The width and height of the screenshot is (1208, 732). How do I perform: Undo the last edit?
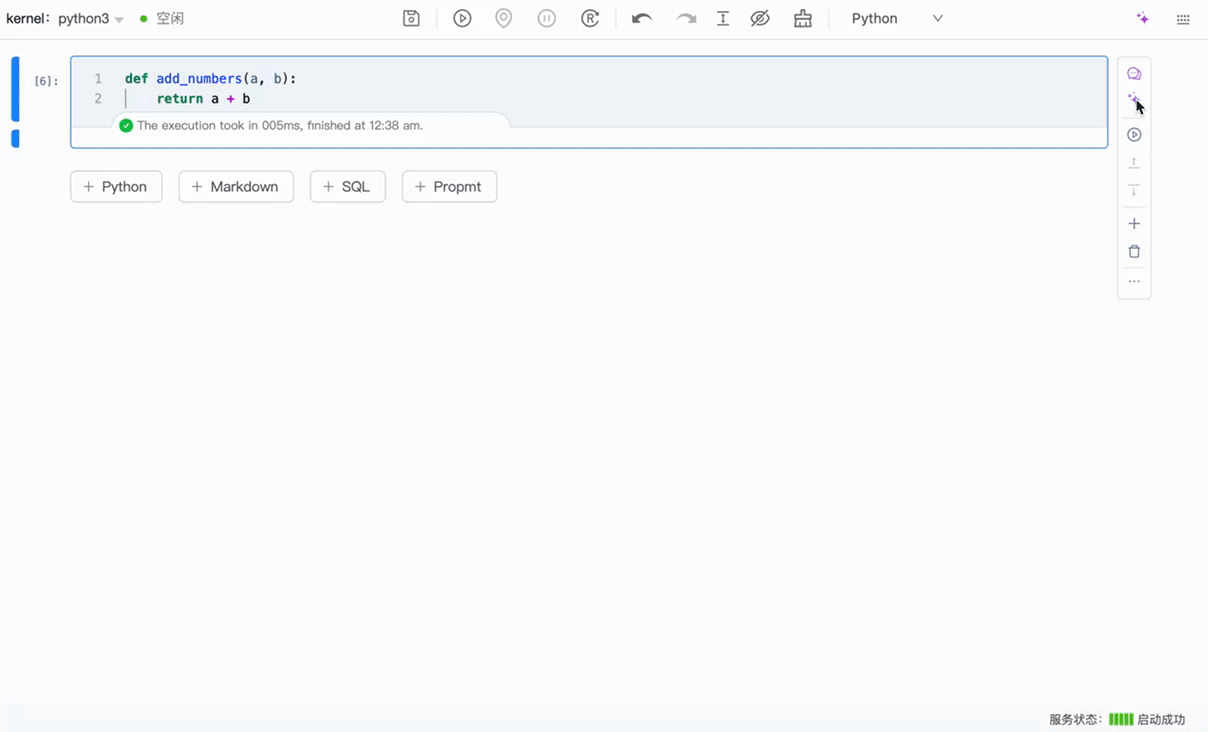[x=642, y=19]
